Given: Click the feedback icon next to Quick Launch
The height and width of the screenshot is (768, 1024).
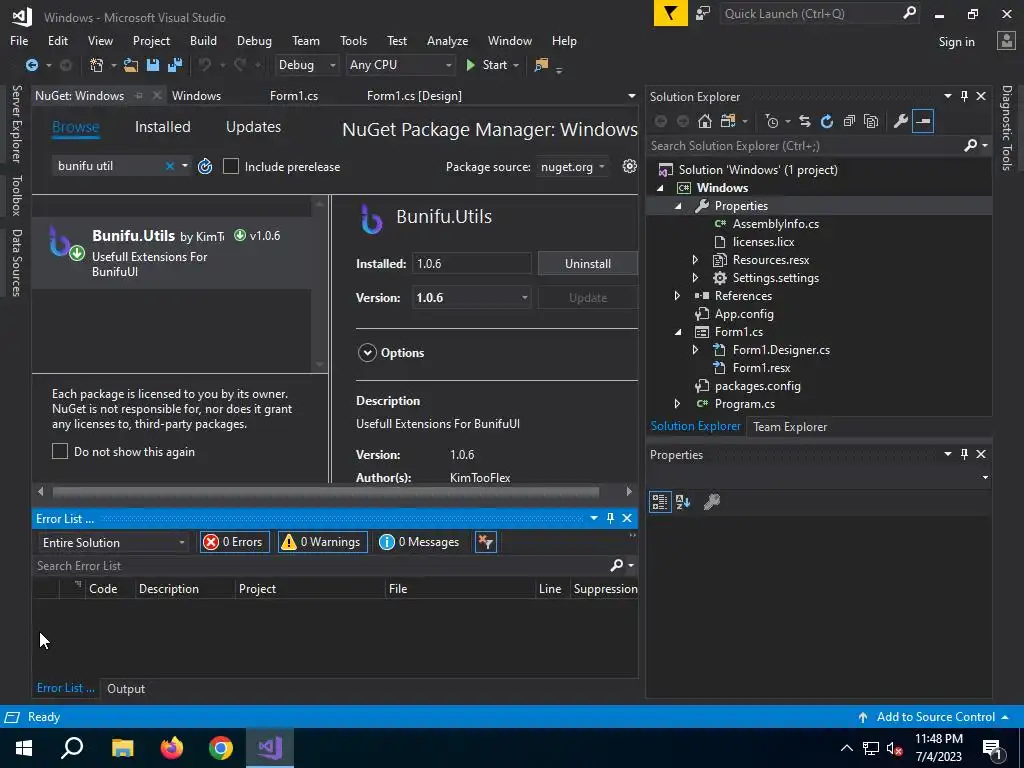Looking at the screenshot, I should coord(703,14).
